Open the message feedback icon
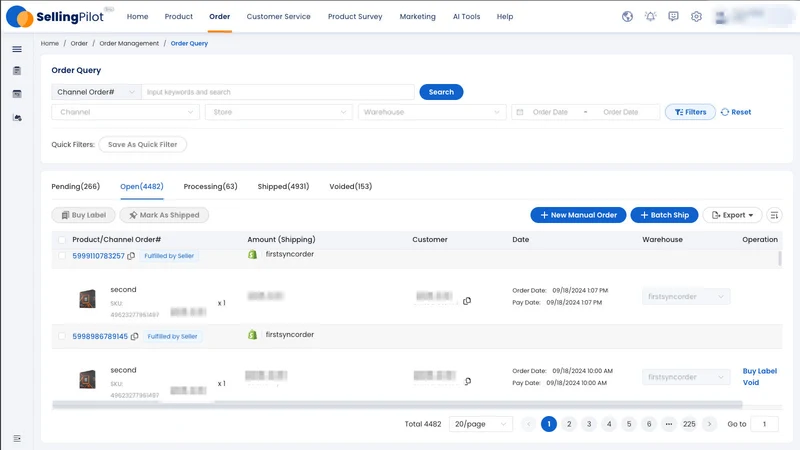 (673, 16)
